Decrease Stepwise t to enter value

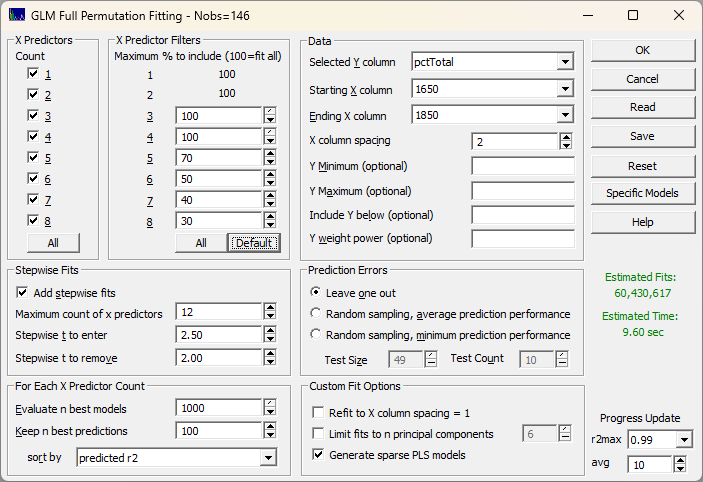coord(269,338)
